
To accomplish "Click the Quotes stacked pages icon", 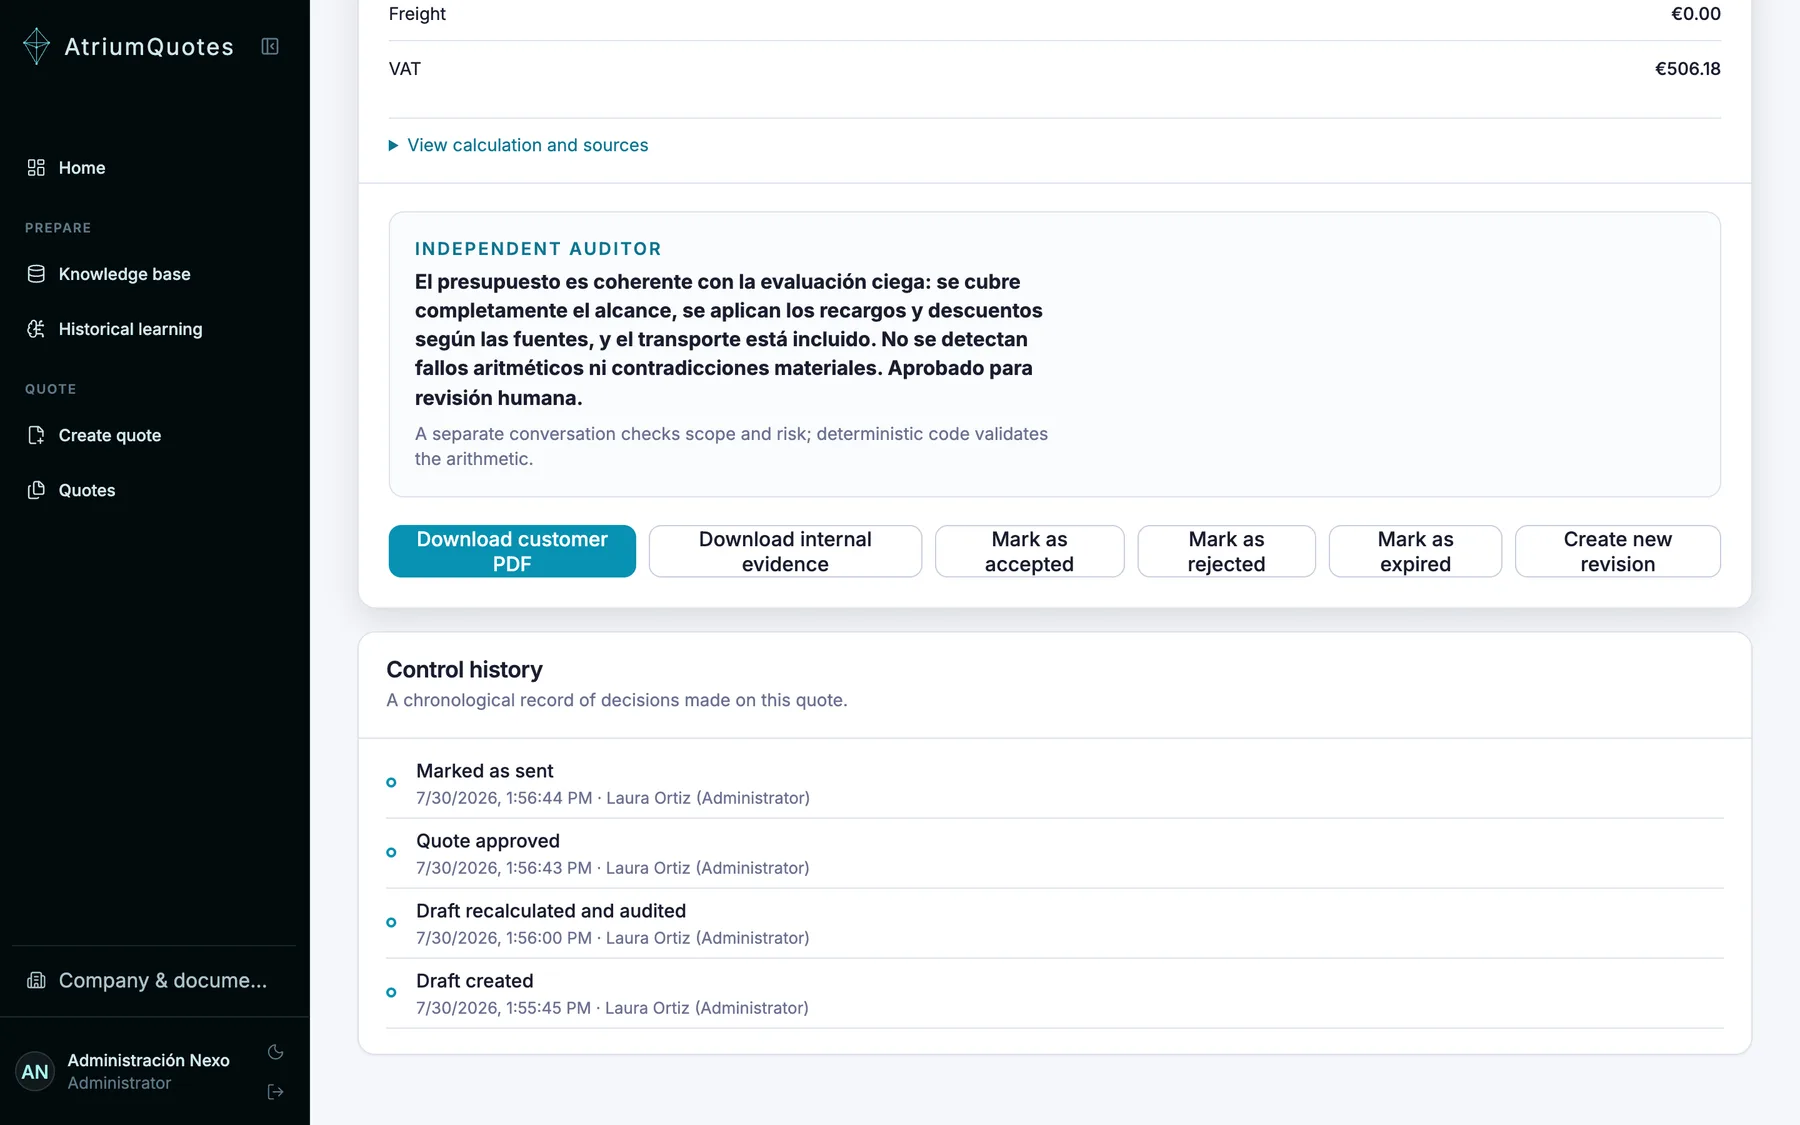I will (x=36, y=490).
